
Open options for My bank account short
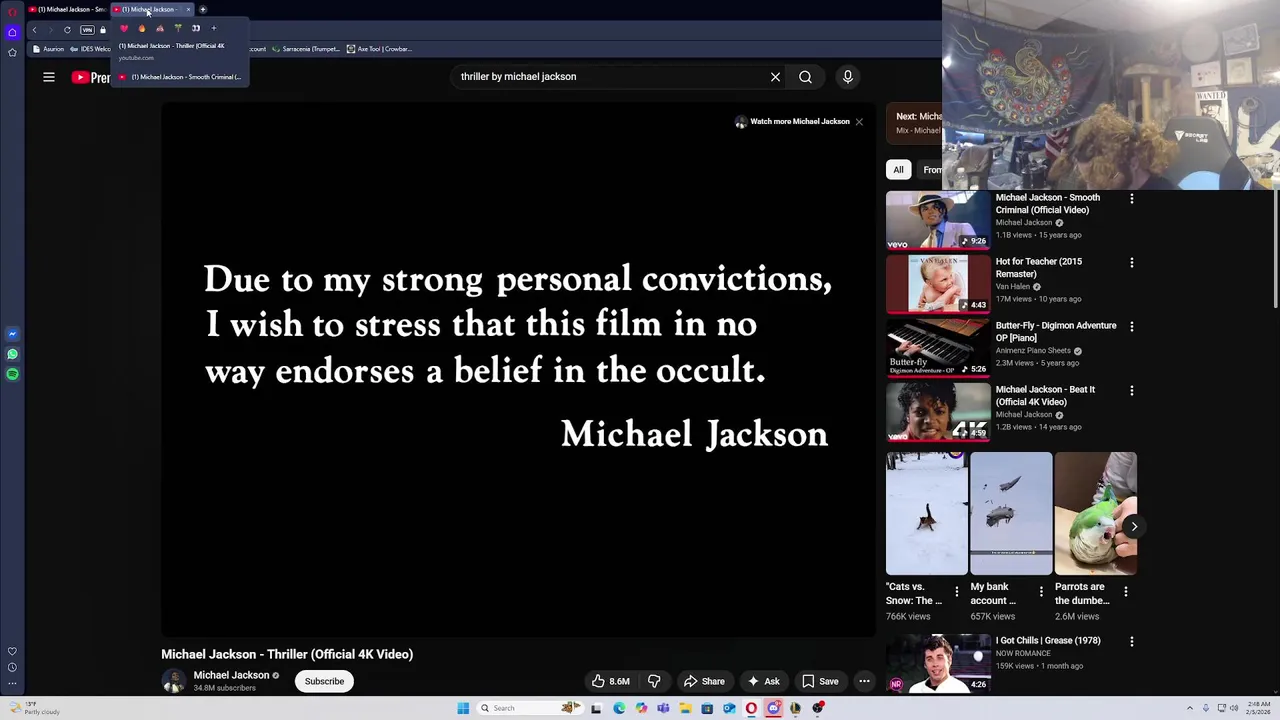pos(1041,592)
